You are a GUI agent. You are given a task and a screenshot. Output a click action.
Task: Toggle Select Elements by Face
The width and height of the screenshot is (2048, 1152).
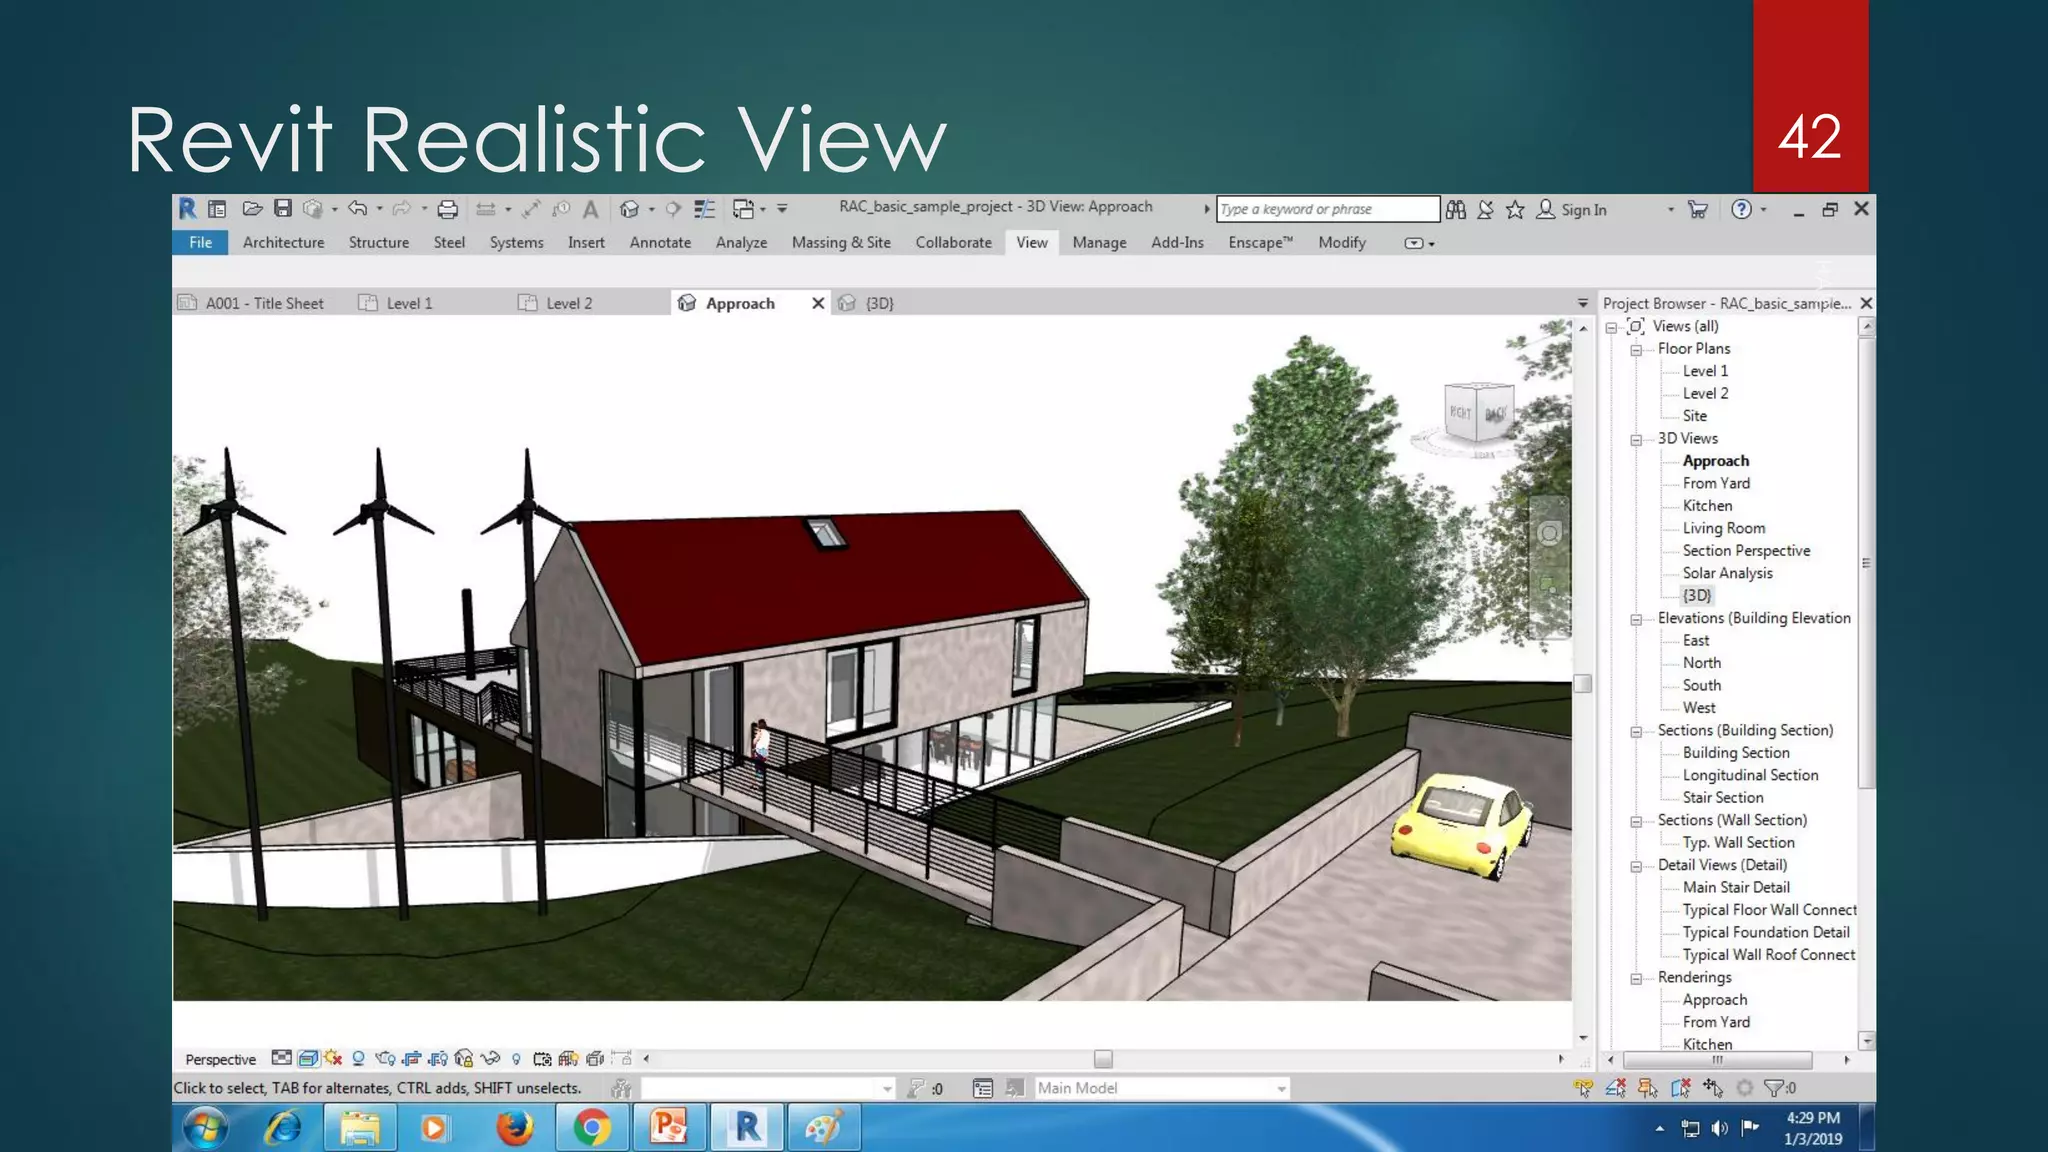tap(1681, 1088)
